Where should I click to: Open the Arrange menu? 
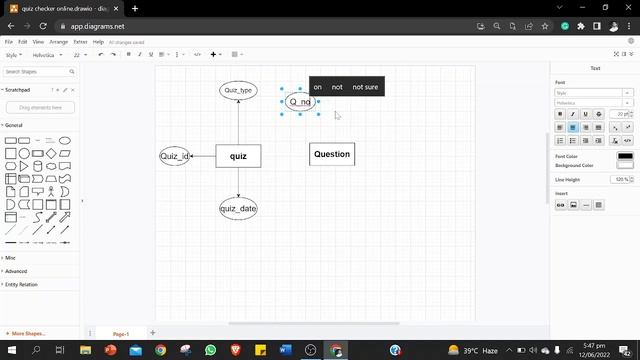click(58, 42)
